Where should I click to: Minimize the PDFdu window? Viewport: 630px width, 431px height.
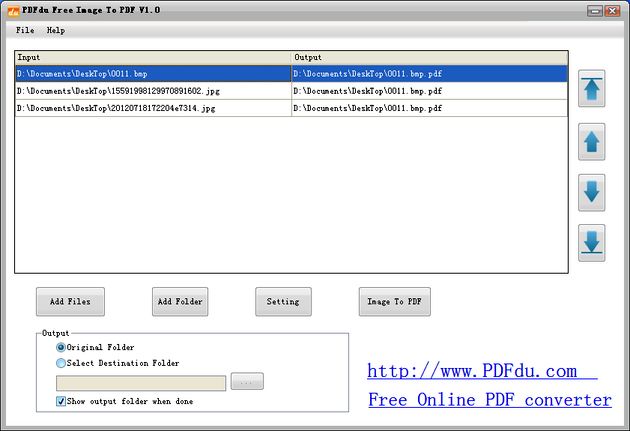coord(595,11)
